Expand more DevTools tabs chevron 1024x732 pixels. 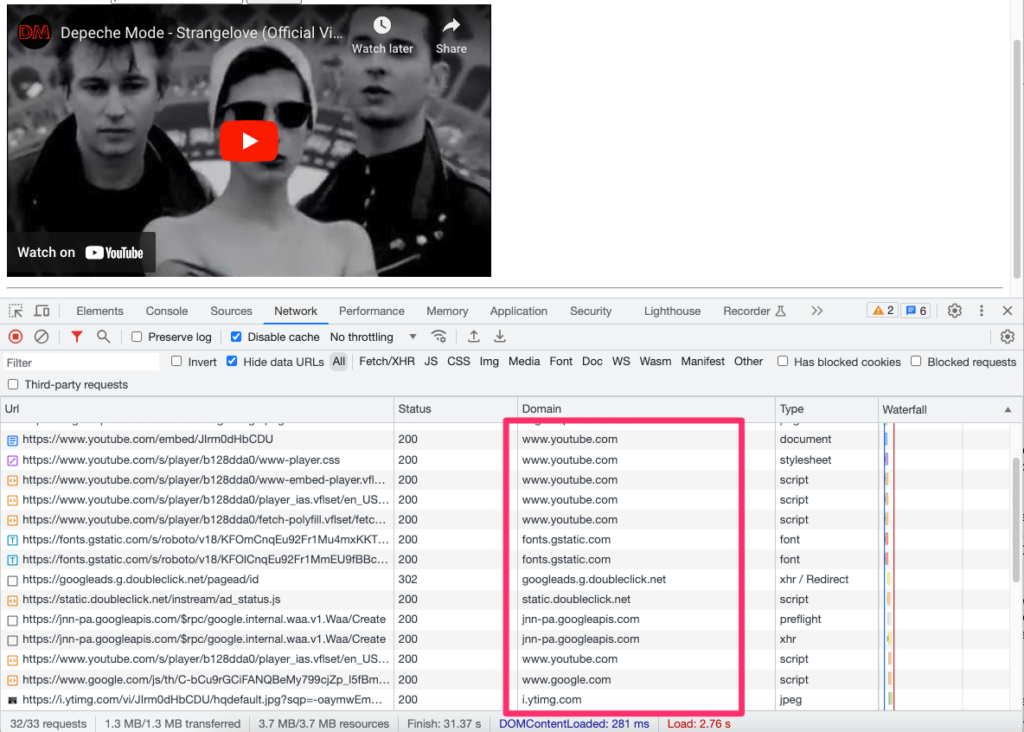tap(817, 311)
